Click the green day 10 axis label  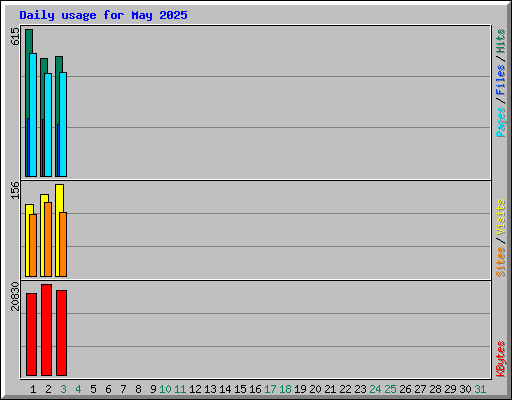(x=165, y=389)
